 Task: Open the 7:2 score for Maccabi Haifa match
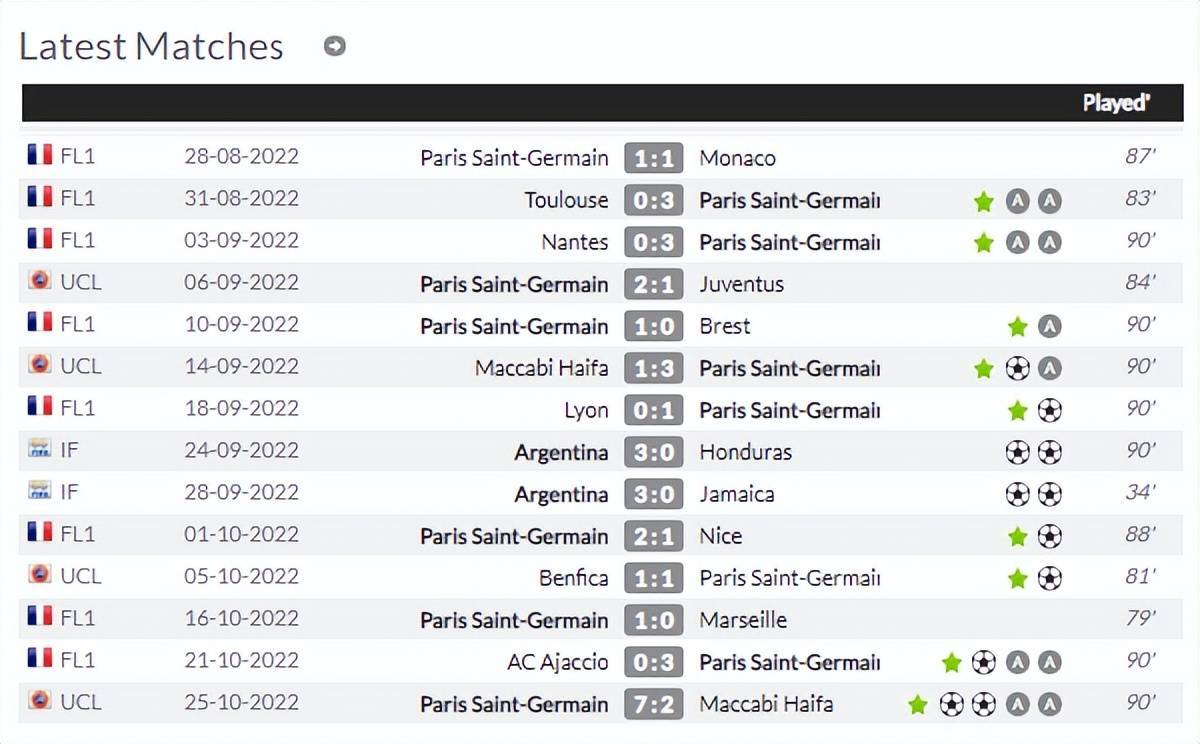(654, 704)
